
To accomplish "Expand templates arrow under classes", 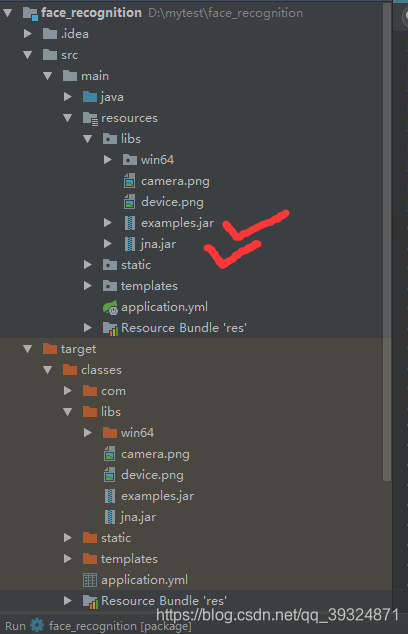I will click(68, 558).
